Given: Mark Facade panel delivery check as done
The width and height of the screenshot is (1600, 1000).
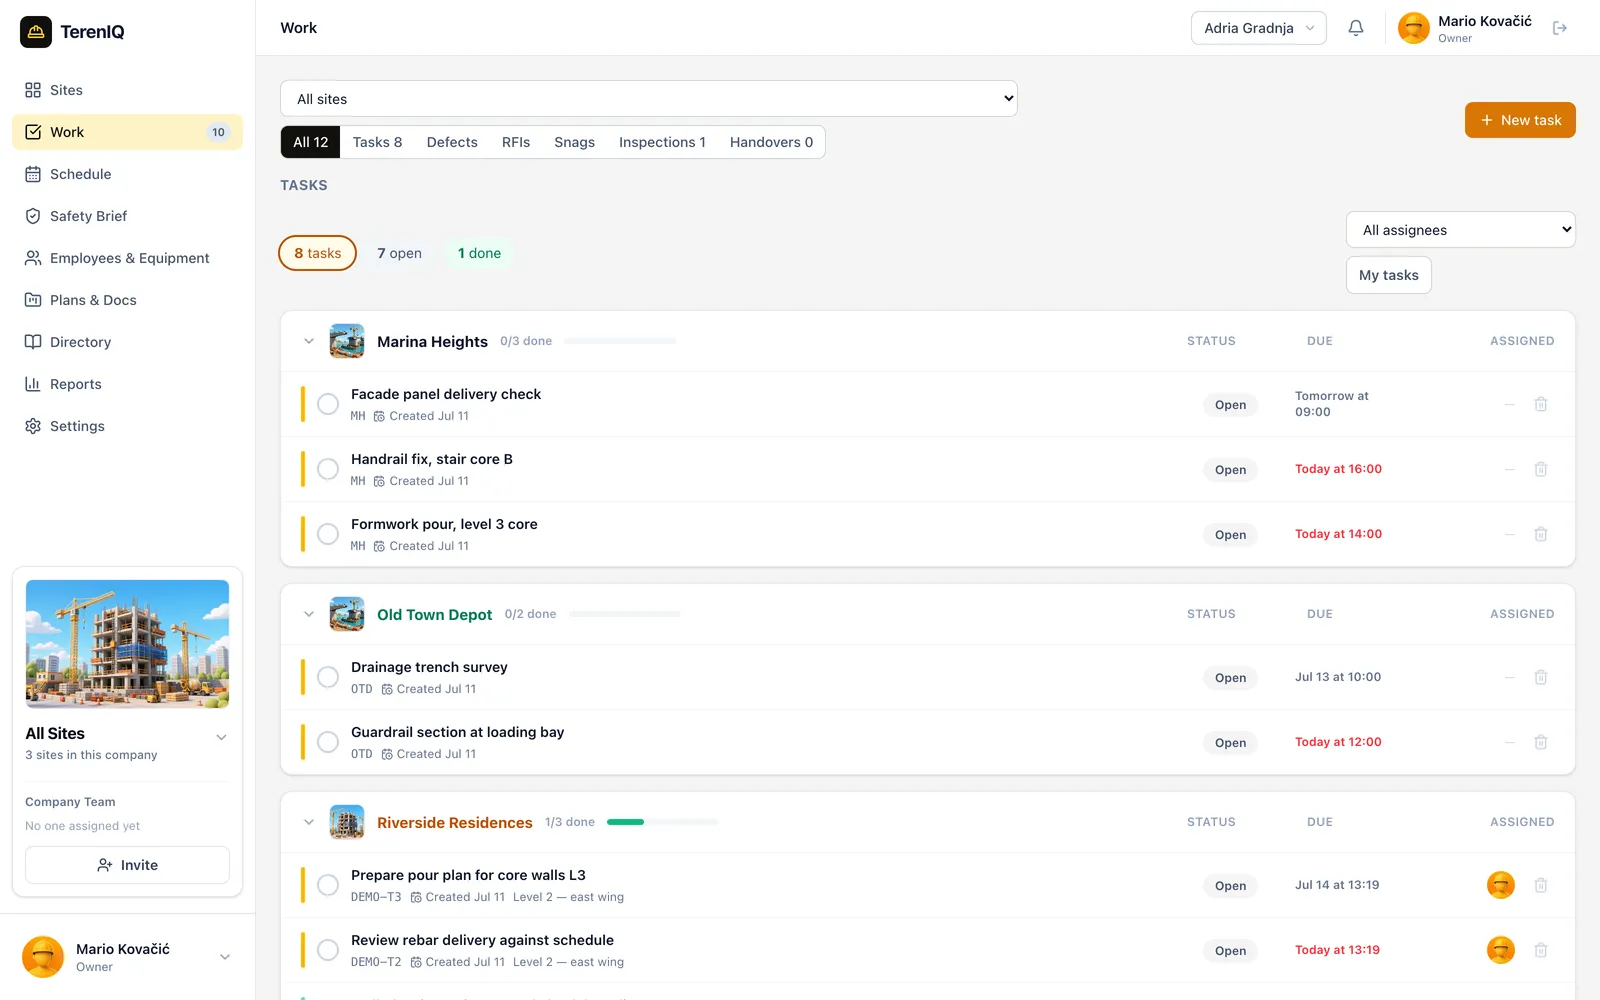Looking at the screenshot, I should point(328,404).
